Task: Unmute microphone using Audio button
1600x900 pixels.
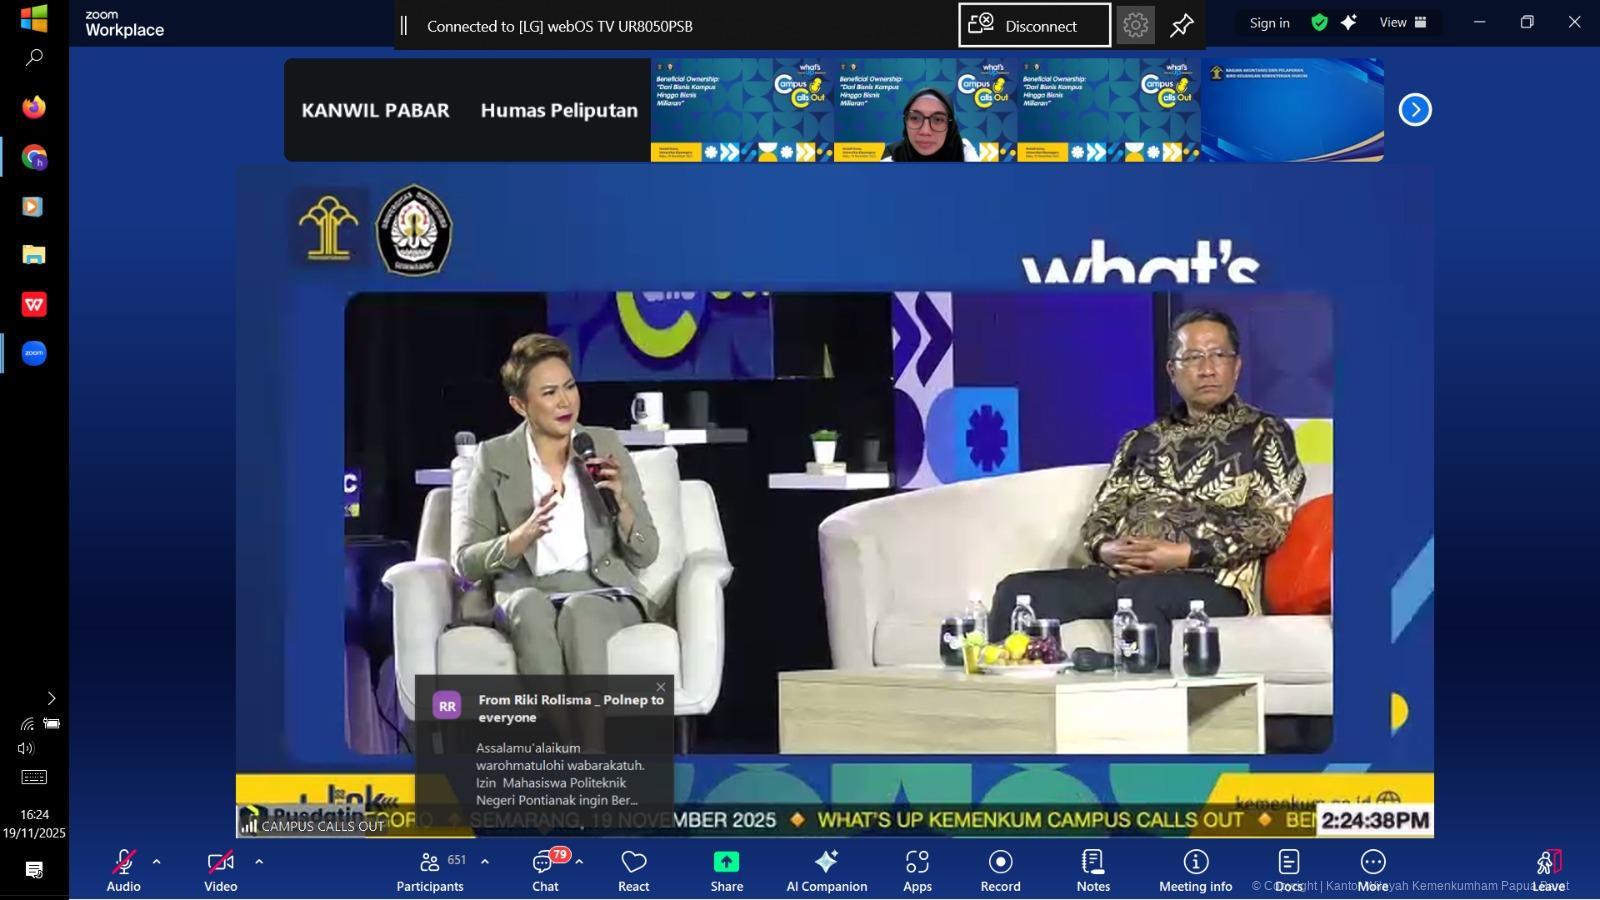Action: coord(124,869)
